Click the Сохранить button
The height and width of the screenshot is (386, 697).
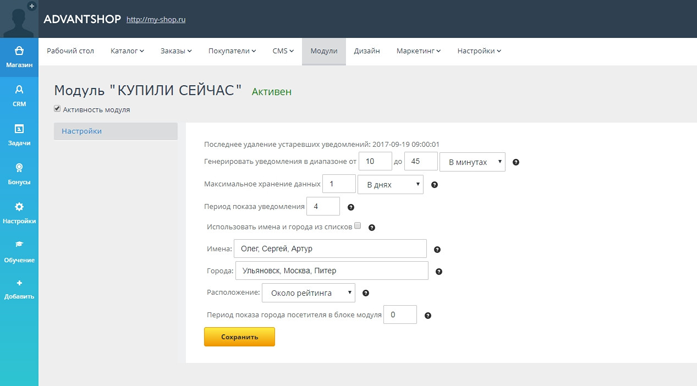coord(239,337)
